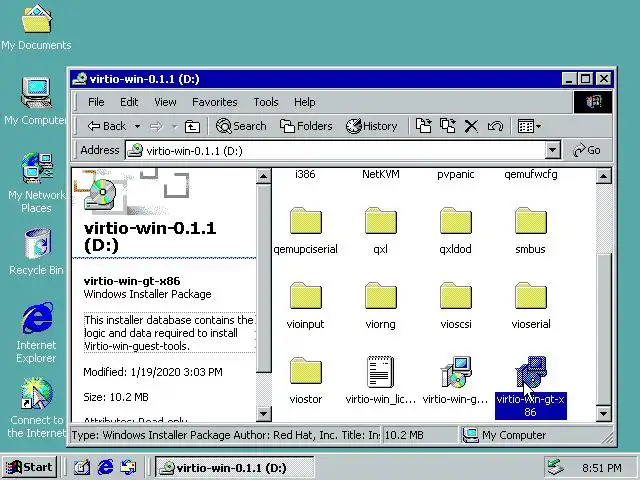640x480 pixels.
Task: Click the Go button
Action: (587, 150)
